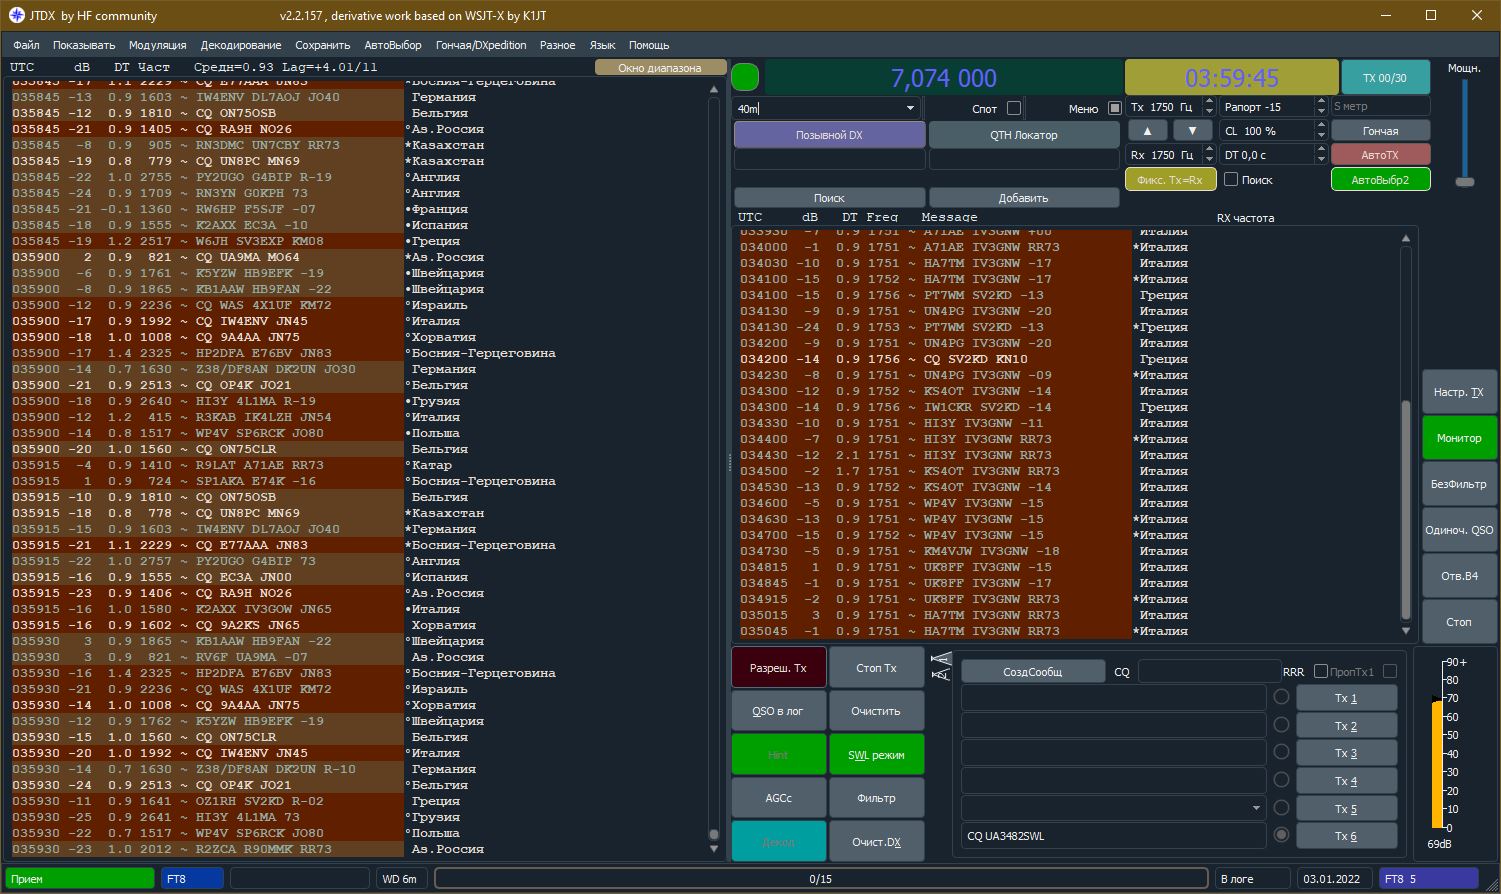Click the Позывной DX button
Viewport: 1501px width, 894px height.
(x=829, y=135)
